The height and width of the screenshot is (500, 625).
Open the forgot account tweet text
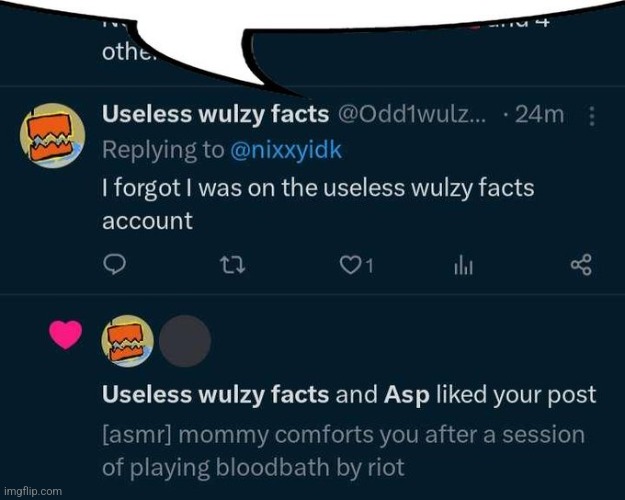coord(320,203)
